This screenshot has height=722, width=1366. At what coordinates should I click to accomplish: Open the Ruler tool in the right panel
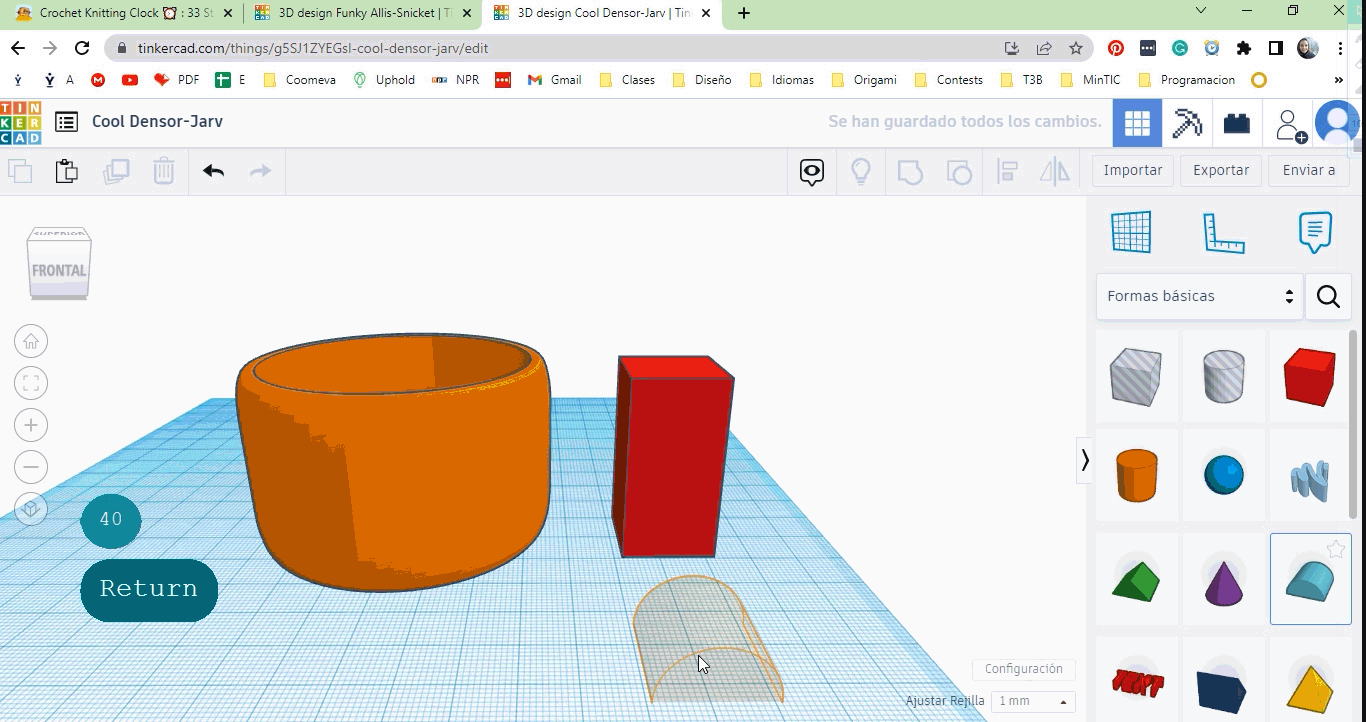[1222, 232]
